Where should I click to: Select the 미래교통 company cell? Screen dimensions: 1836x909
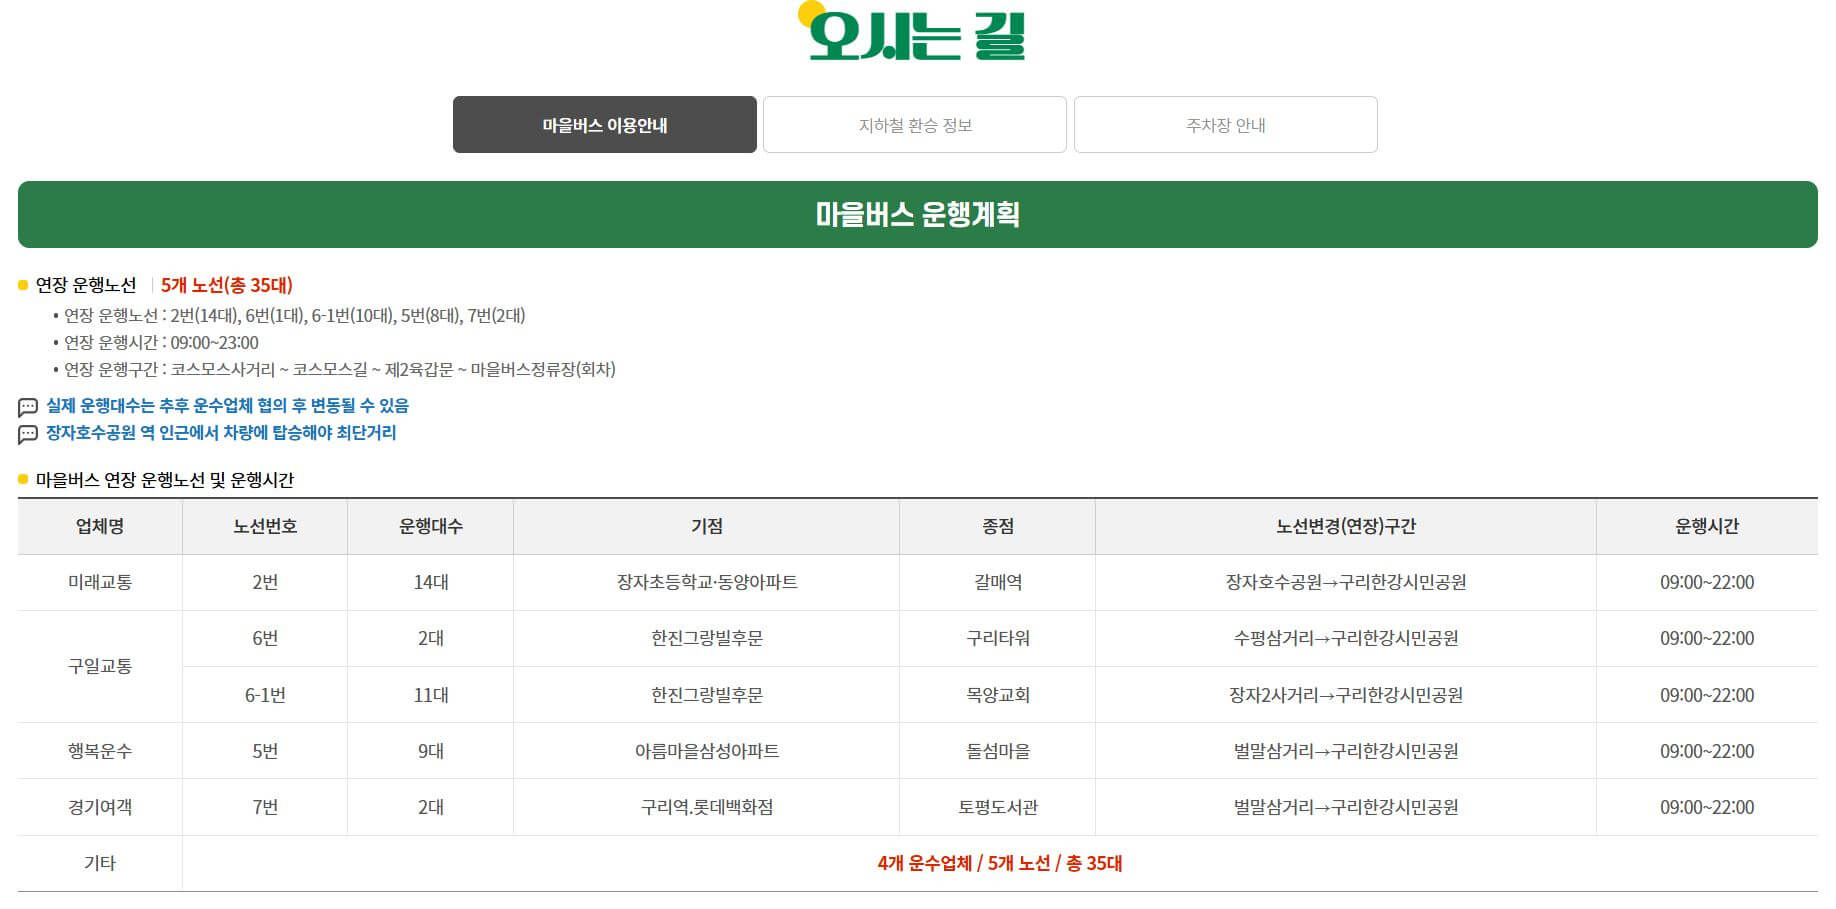[x=99, y=583]
